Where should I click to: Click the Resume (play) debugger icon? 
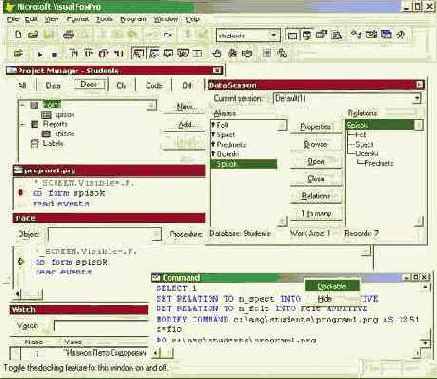[x=40, y=53]
